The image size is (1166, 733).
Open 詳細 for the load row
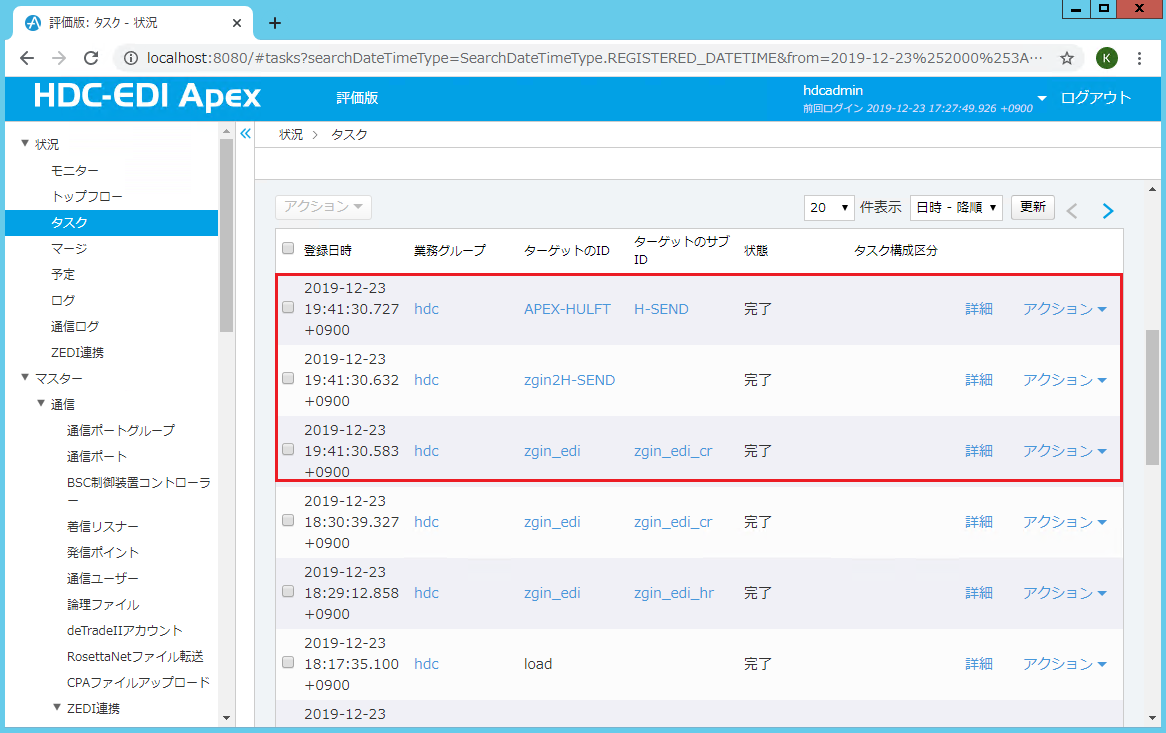click(979, 664)
